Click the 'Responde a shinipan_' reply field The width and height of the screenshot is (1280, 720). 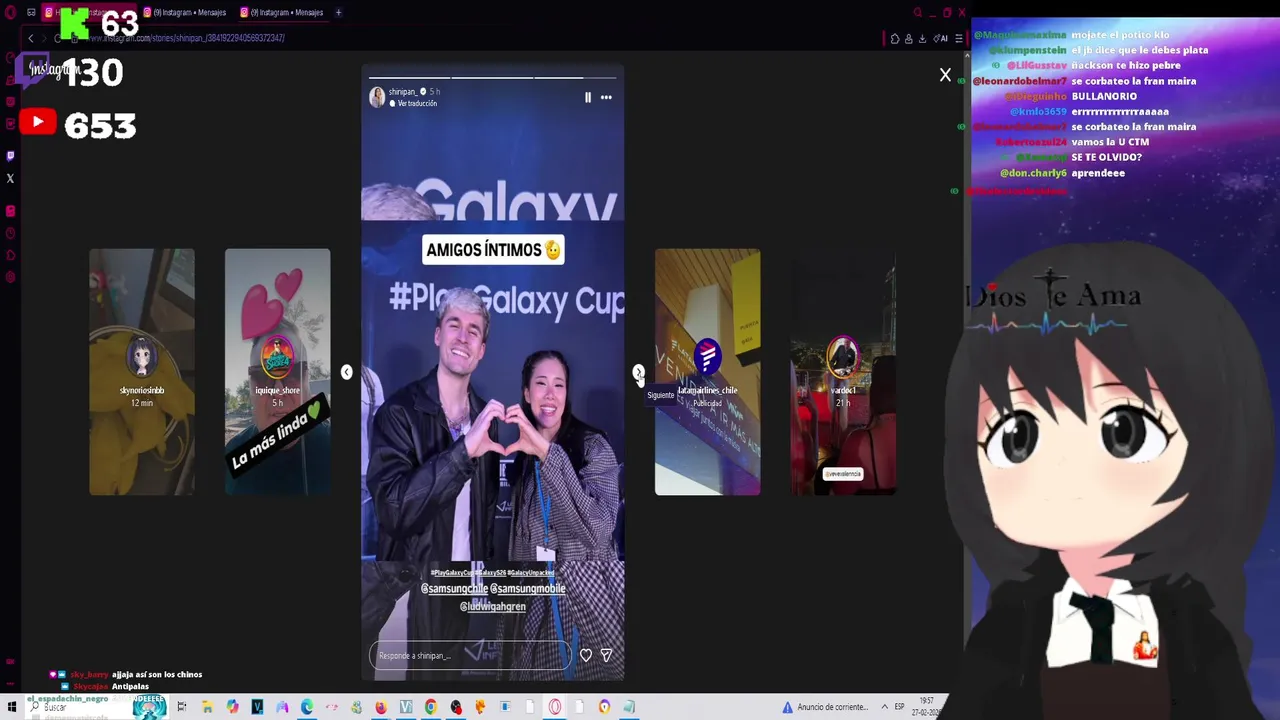click(470, 655)
